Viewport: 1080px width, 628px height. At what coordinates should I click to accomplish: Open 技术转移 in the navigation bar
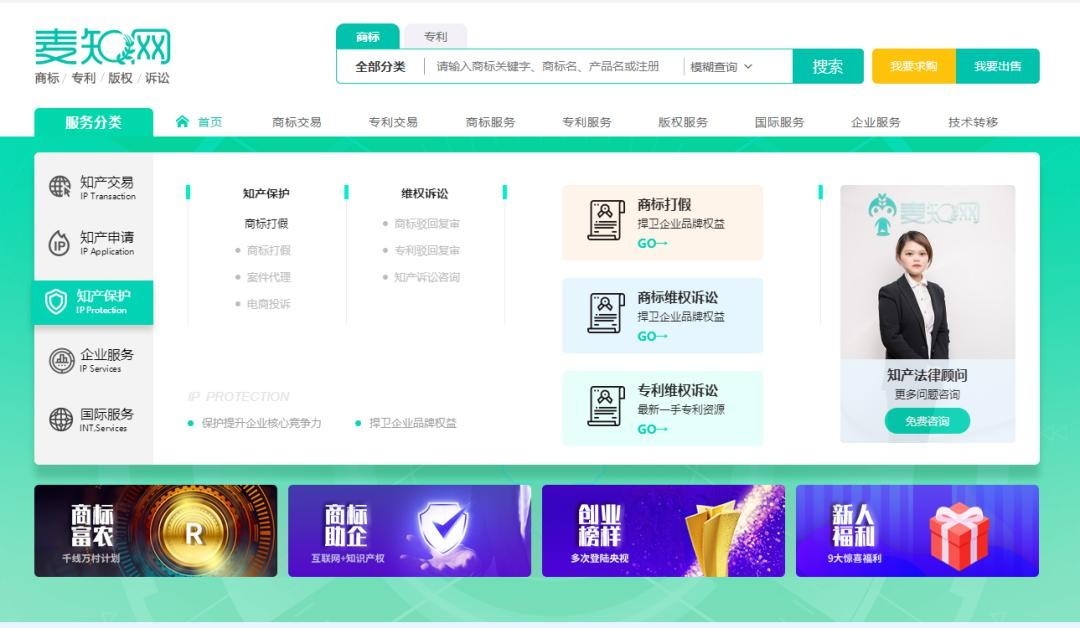pyautogui.click(x=973, y=122)
